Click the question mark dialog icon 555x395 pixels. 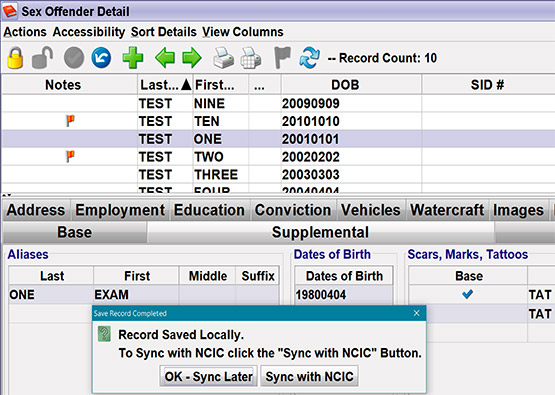[x=104, y=334]
